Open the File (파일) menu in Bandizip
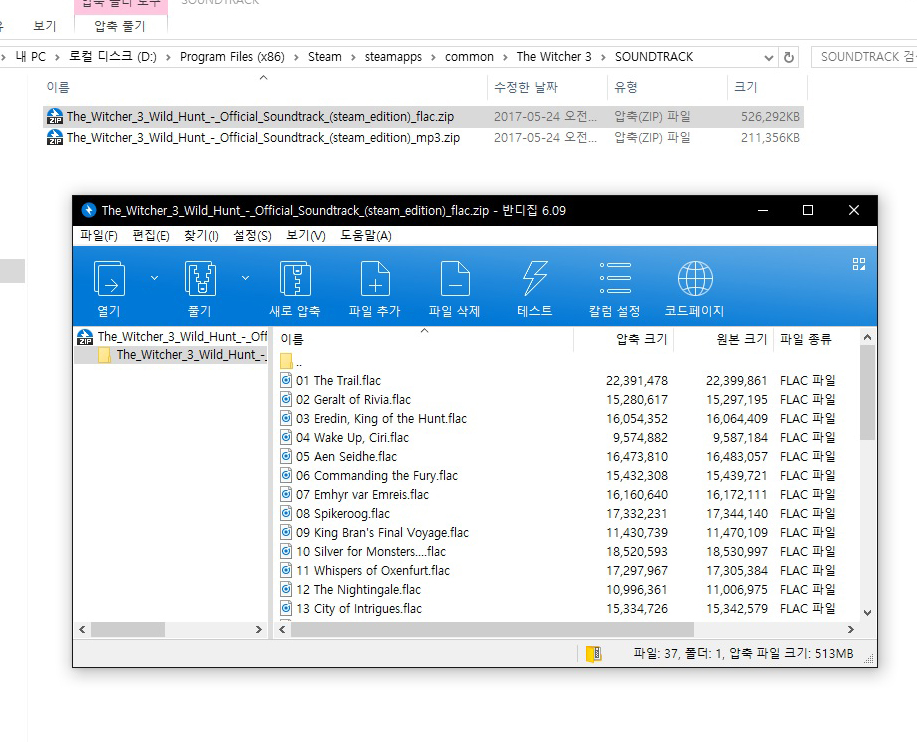Viewport: 917px width, 742px height. click(99, 236)
